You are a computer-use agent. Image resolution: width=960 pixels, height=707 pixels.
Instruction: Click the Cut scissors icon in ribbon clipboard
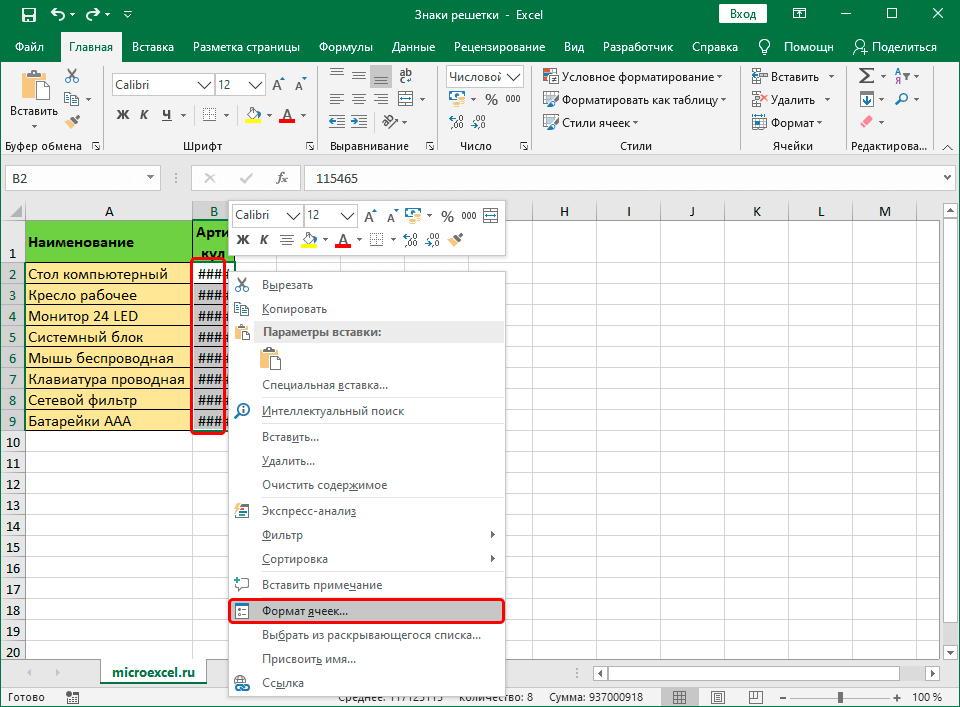click(72, 76)
